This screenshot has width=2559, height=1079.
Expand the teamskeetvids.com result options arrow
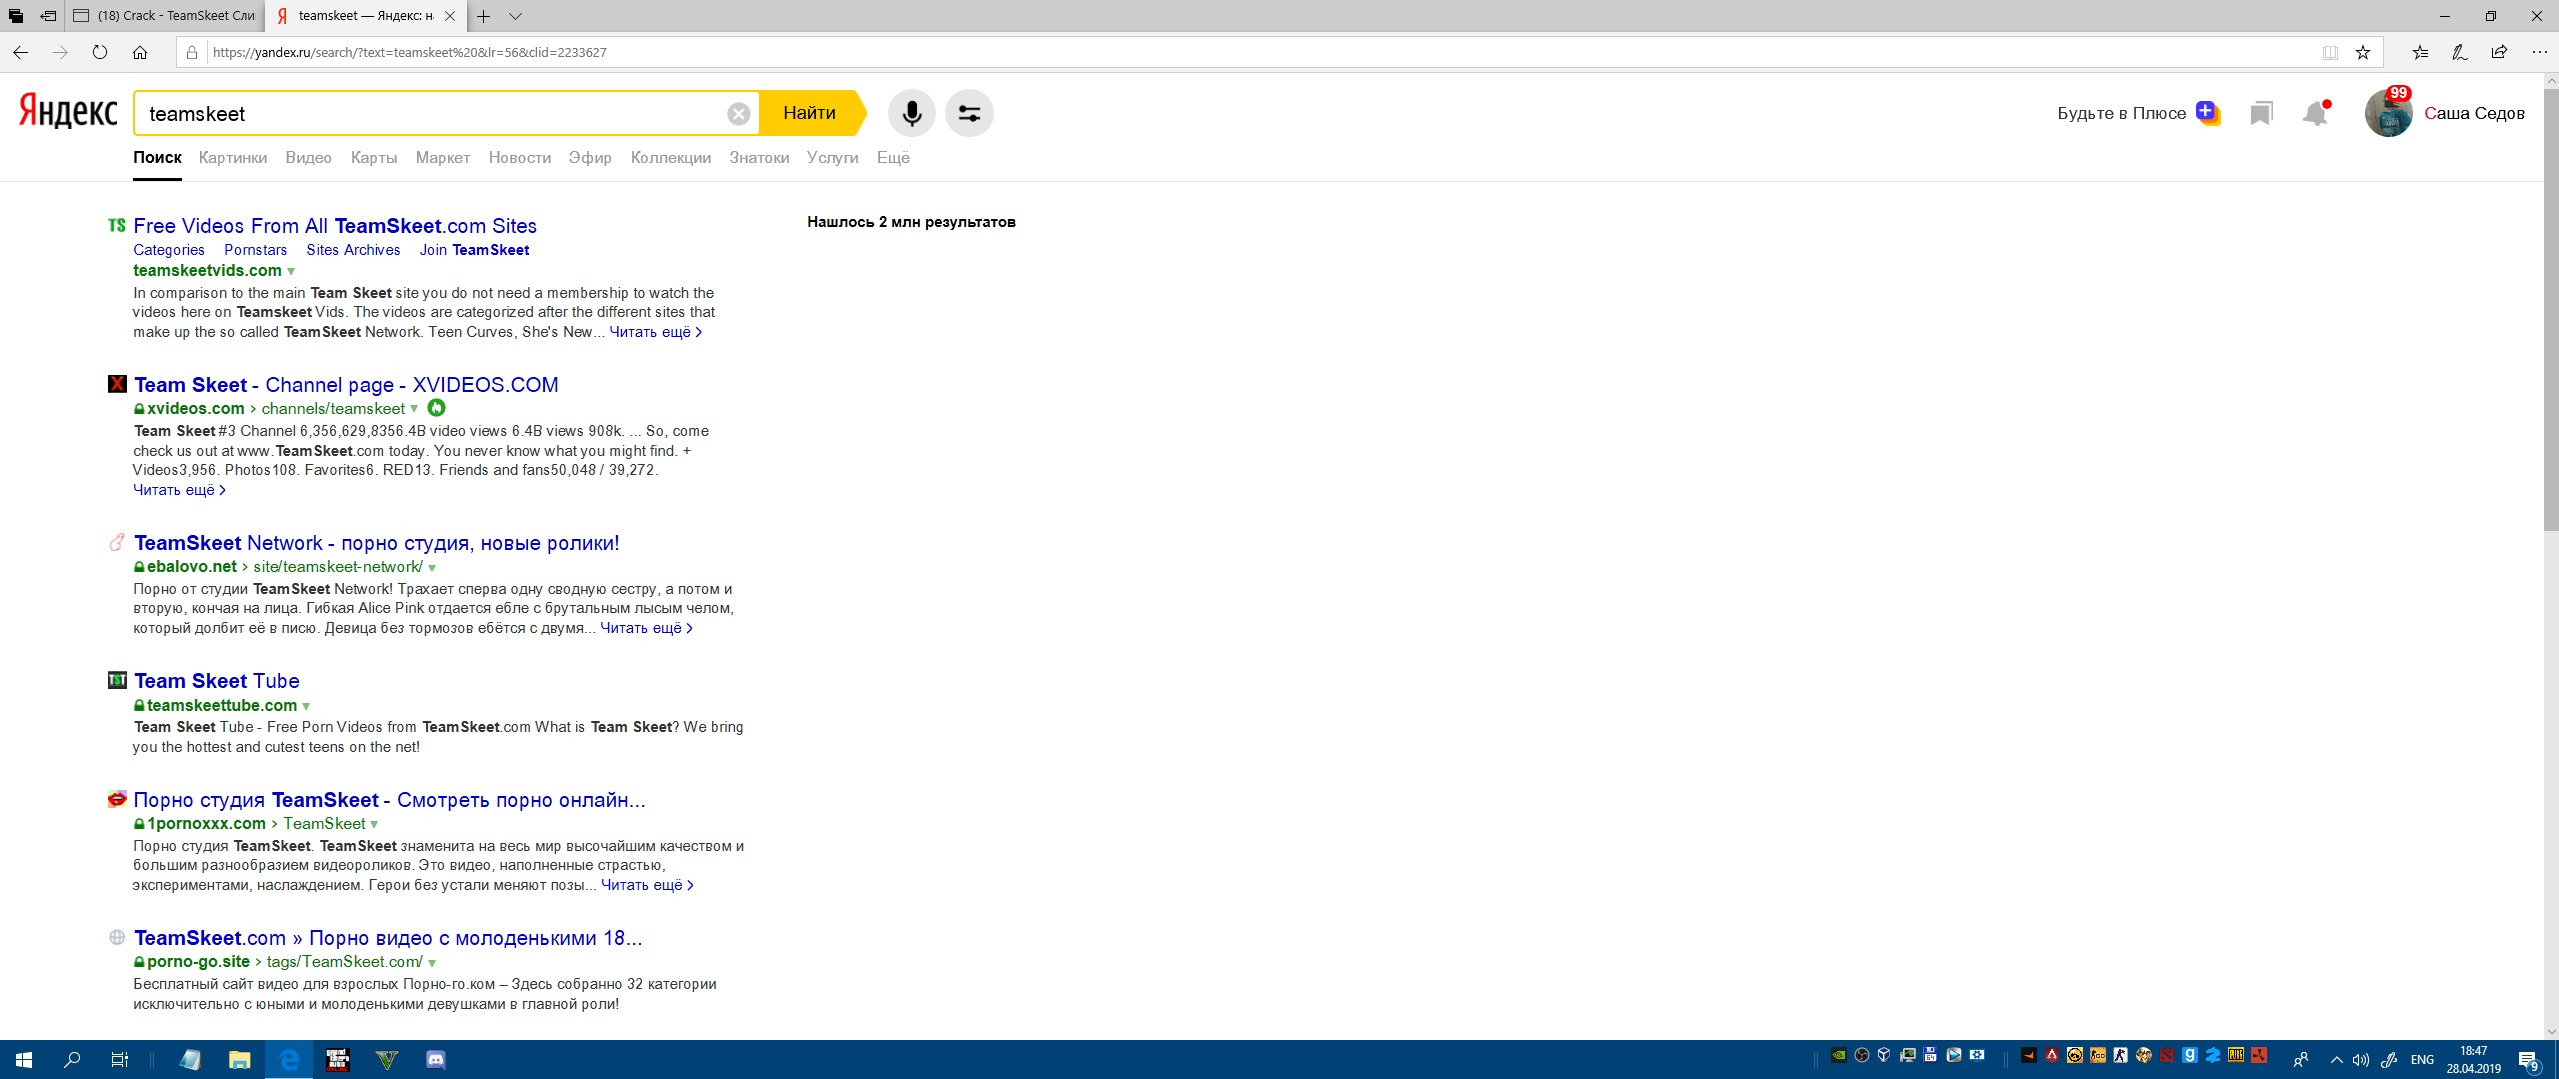tap(291, 271)
